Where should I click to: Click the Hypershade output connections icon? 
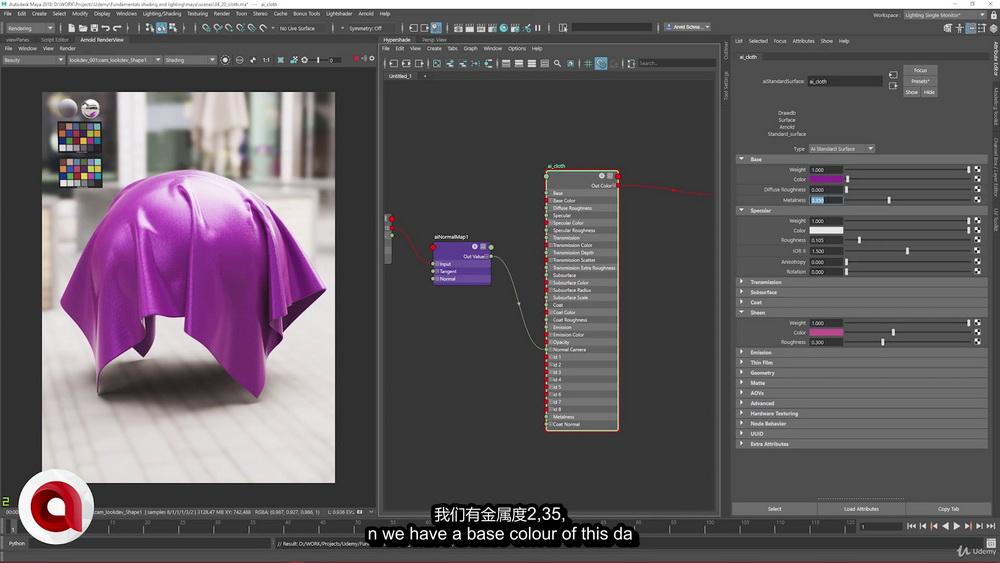click(419, 63)
